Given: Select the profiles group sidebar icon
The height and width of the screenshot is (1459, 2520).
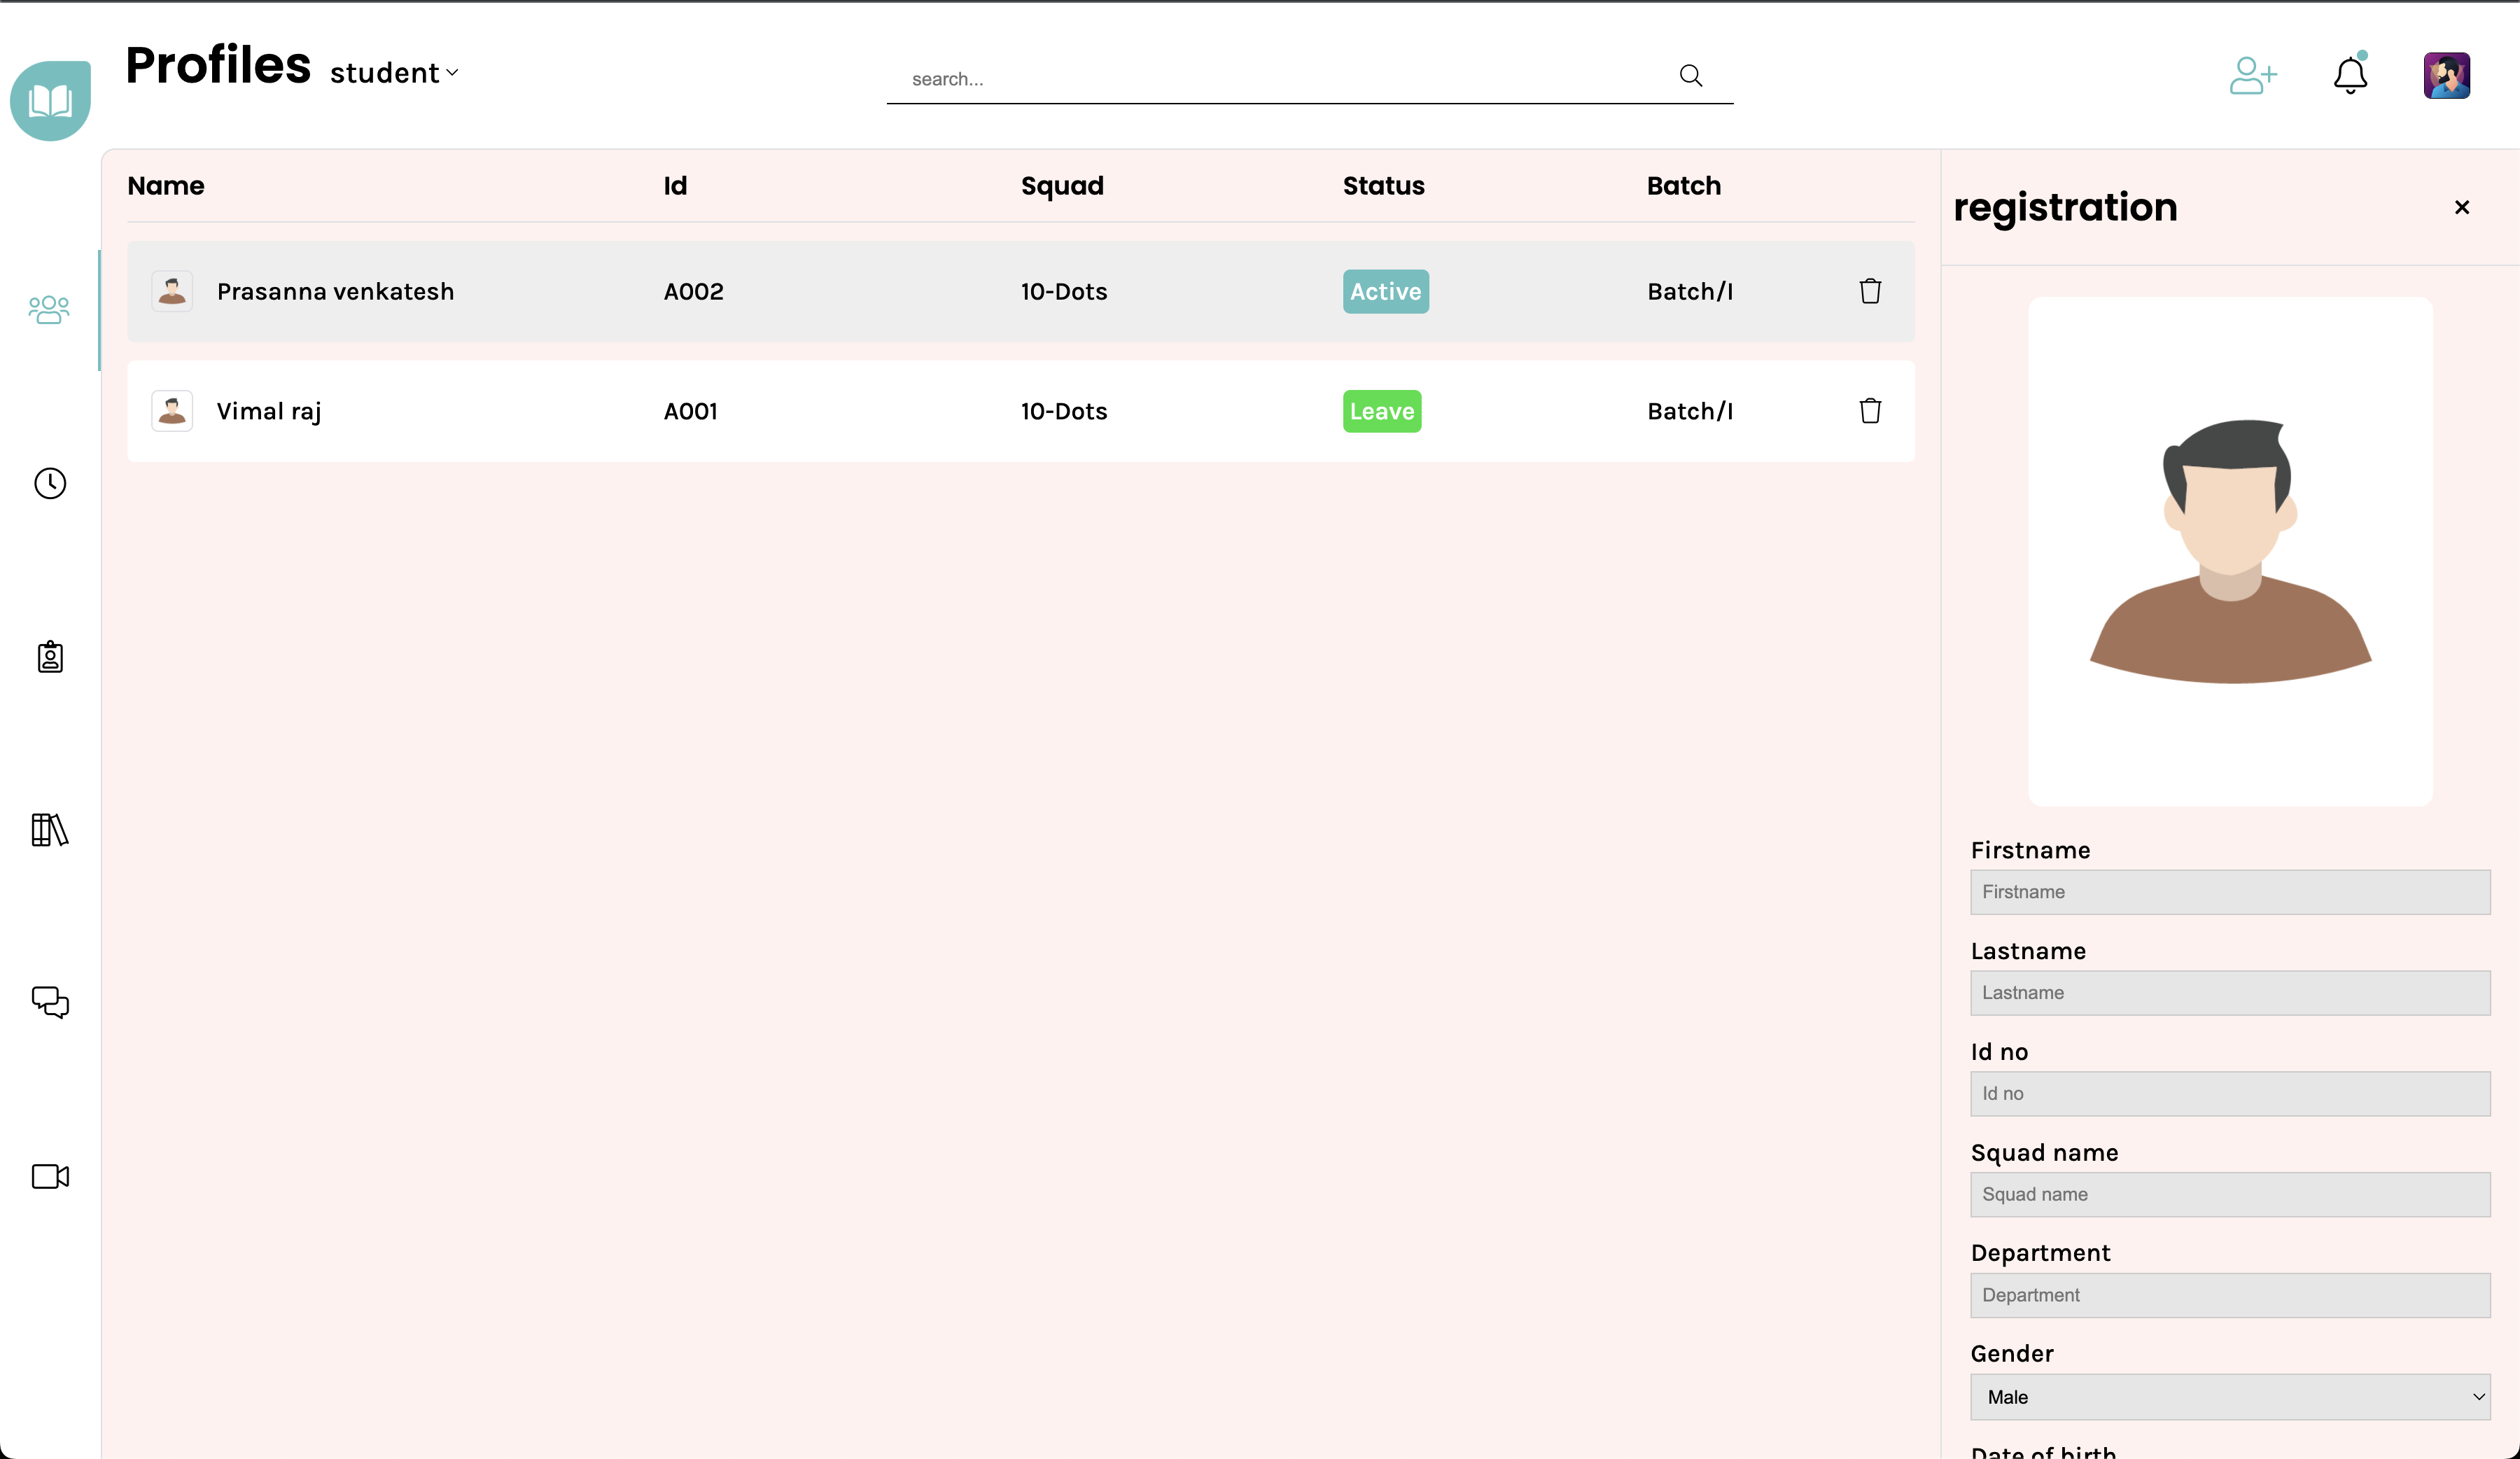Looking at the screenshot, I should coord(49,310).
